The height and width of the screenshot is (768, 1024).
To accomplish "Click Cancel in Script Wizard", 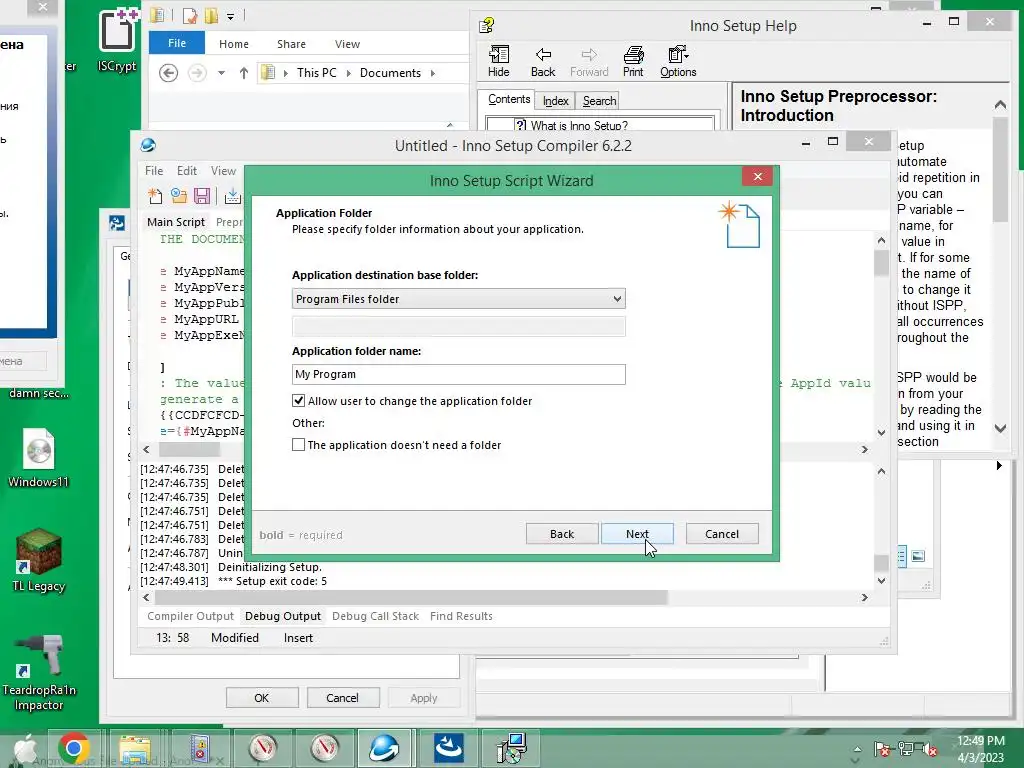I will tap(722, 534).
